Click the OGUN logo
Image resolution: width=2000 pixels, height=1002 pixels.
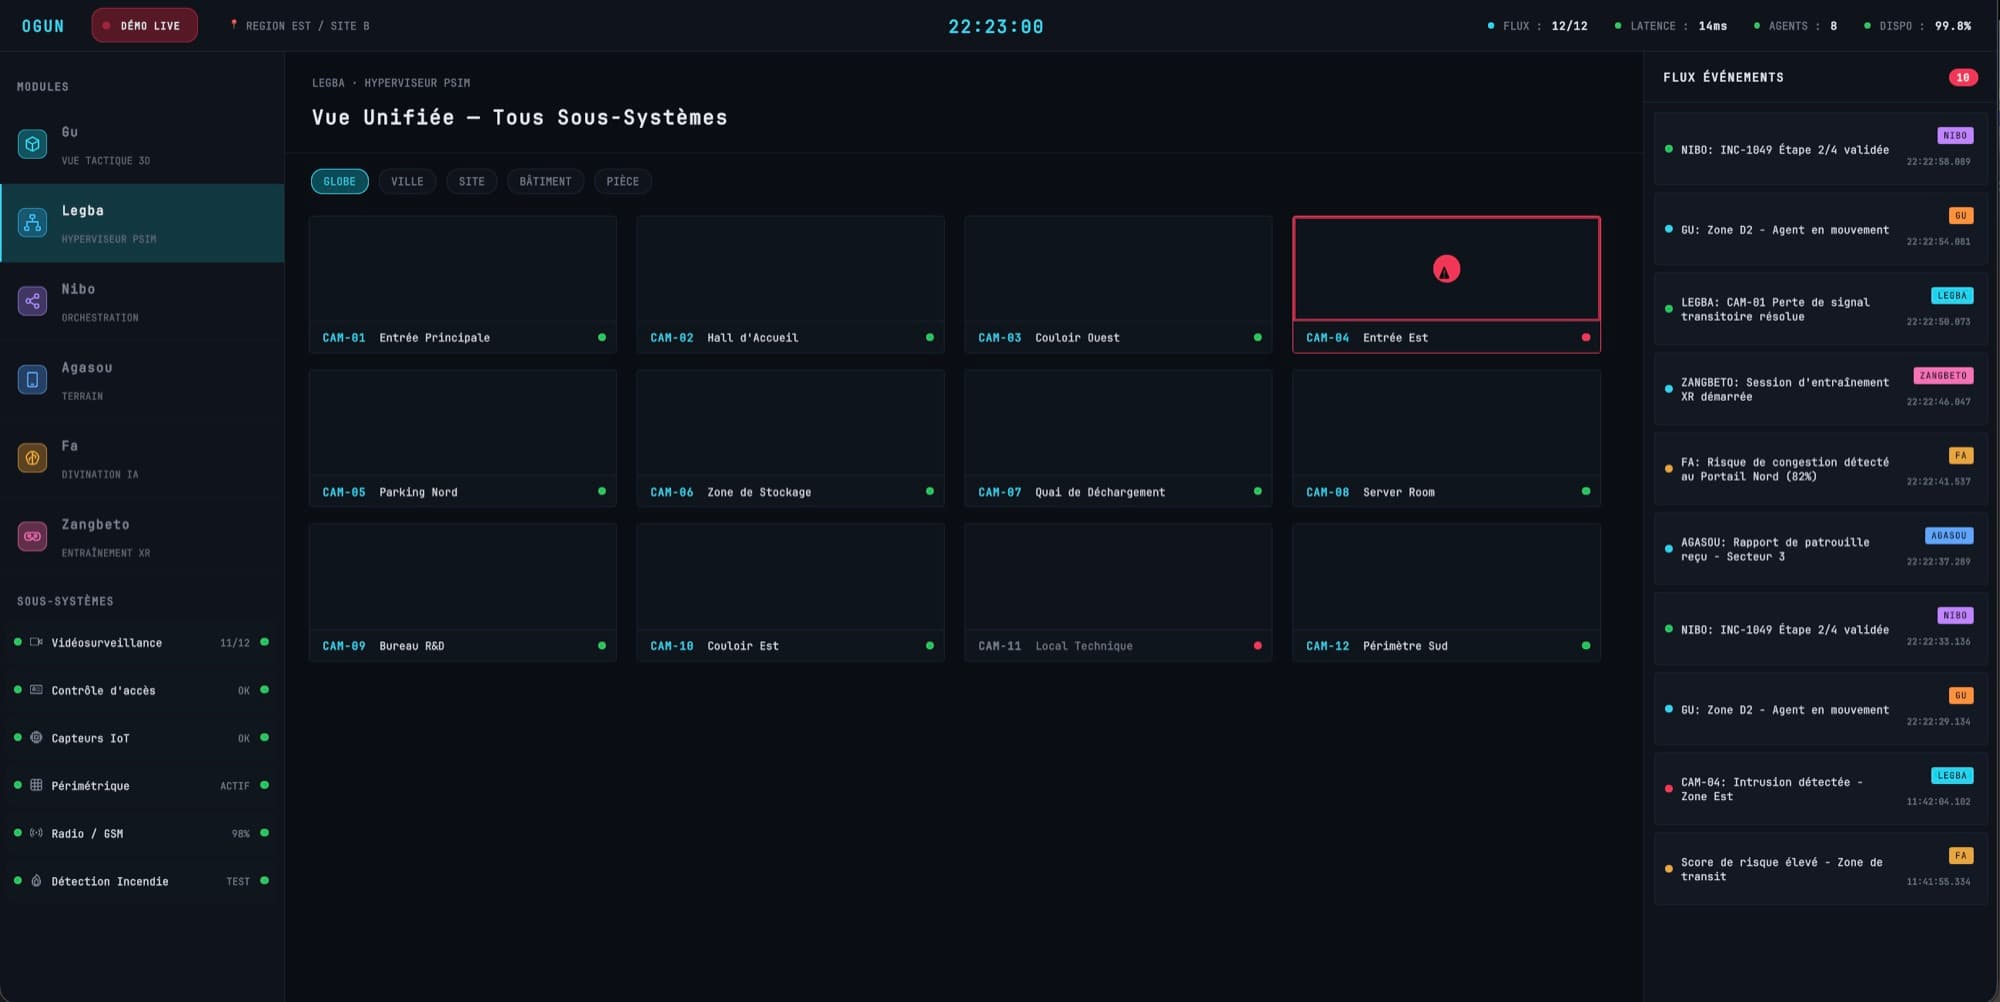[x=43, y=26]
